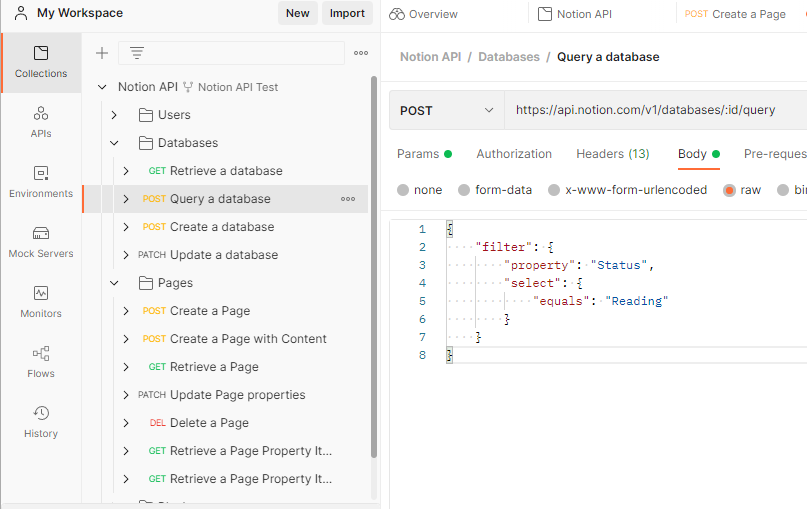Image resolution: width=807 pixels, height=509 pixels.
Task: Select the form-data body type
Action: (x=464, y=190)
